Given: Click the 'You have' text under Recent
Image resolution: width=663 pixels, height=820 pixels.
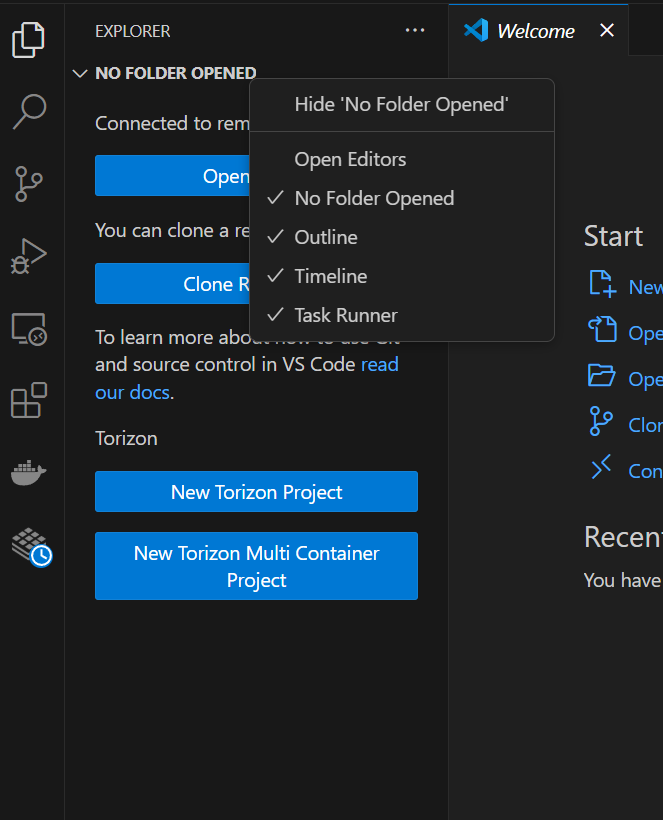Looking at the screenshot, I should pos(622,580).
